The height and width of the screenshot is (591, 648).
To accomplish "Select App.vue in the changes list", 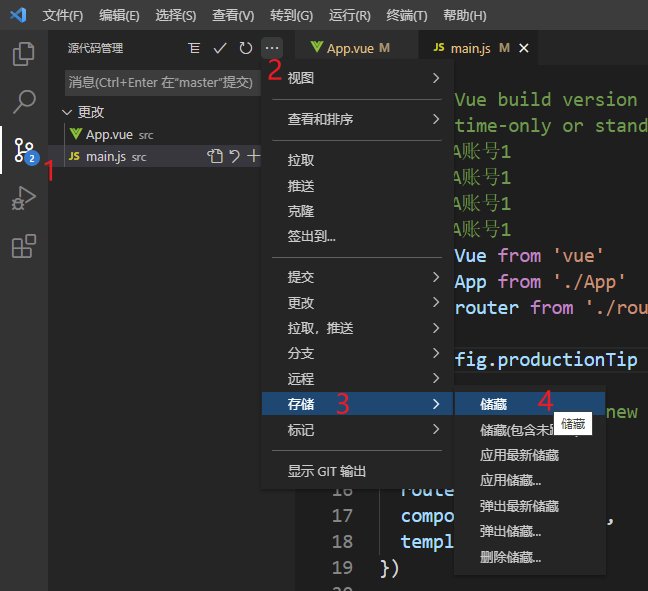I will coord(155,134).
